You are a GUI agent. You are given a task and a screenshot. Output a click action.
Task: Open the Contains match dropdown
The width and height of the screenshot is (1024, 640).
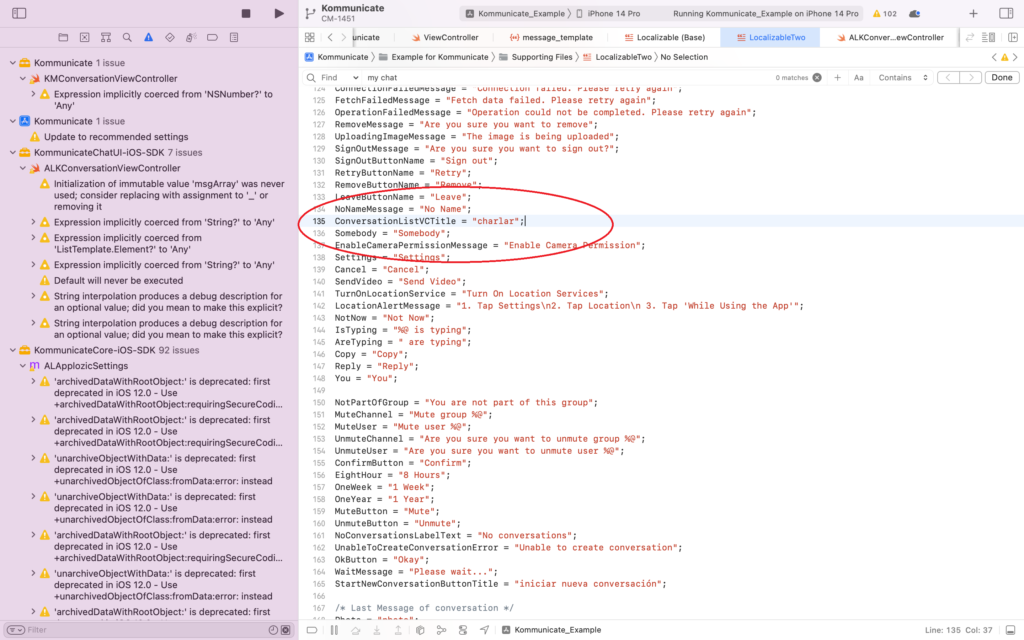point(903,77)
